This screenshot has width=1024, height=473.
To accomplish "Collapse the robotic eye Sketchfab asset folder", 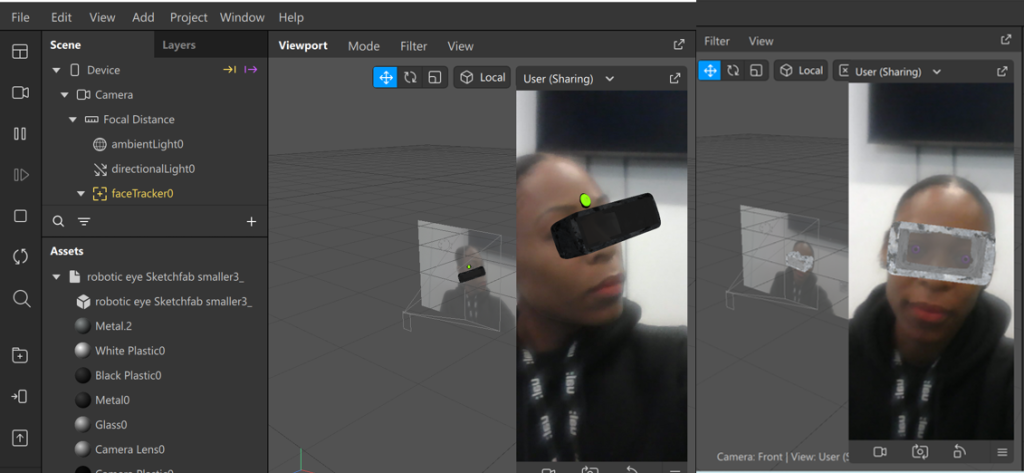I will click(x=56, y=277).
